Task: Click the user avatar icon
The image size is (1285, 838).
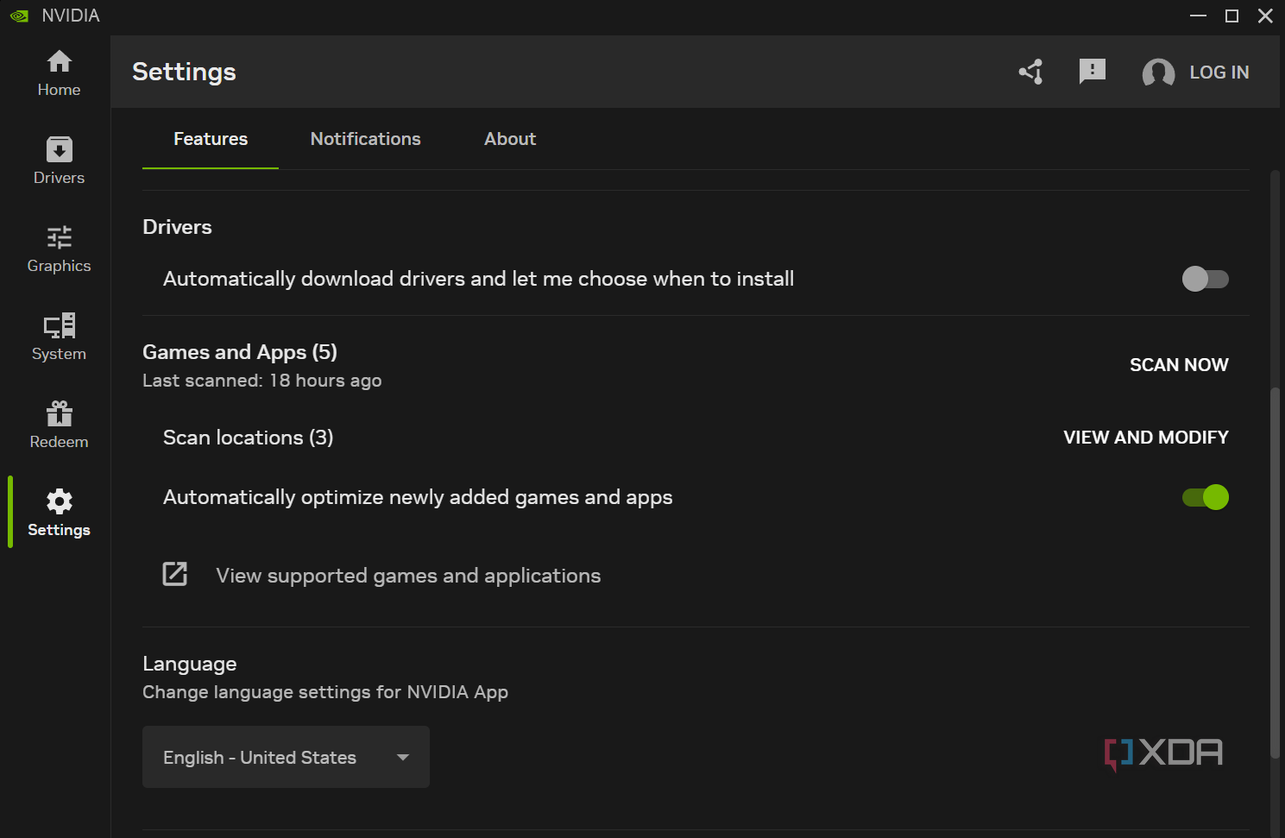Action: pos(1158,73)
